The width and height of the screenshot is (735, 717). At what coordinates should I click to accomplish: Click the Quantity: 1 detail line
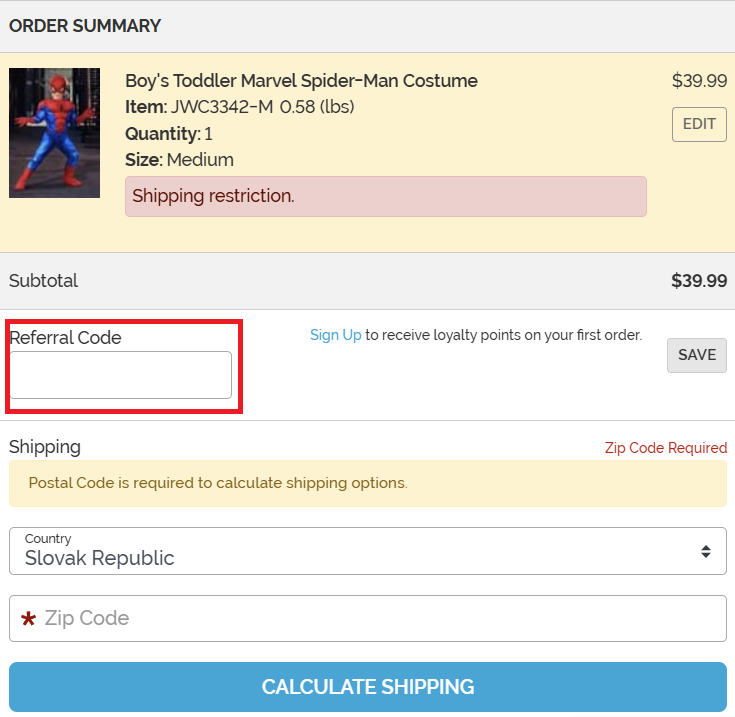click(168, 134)
